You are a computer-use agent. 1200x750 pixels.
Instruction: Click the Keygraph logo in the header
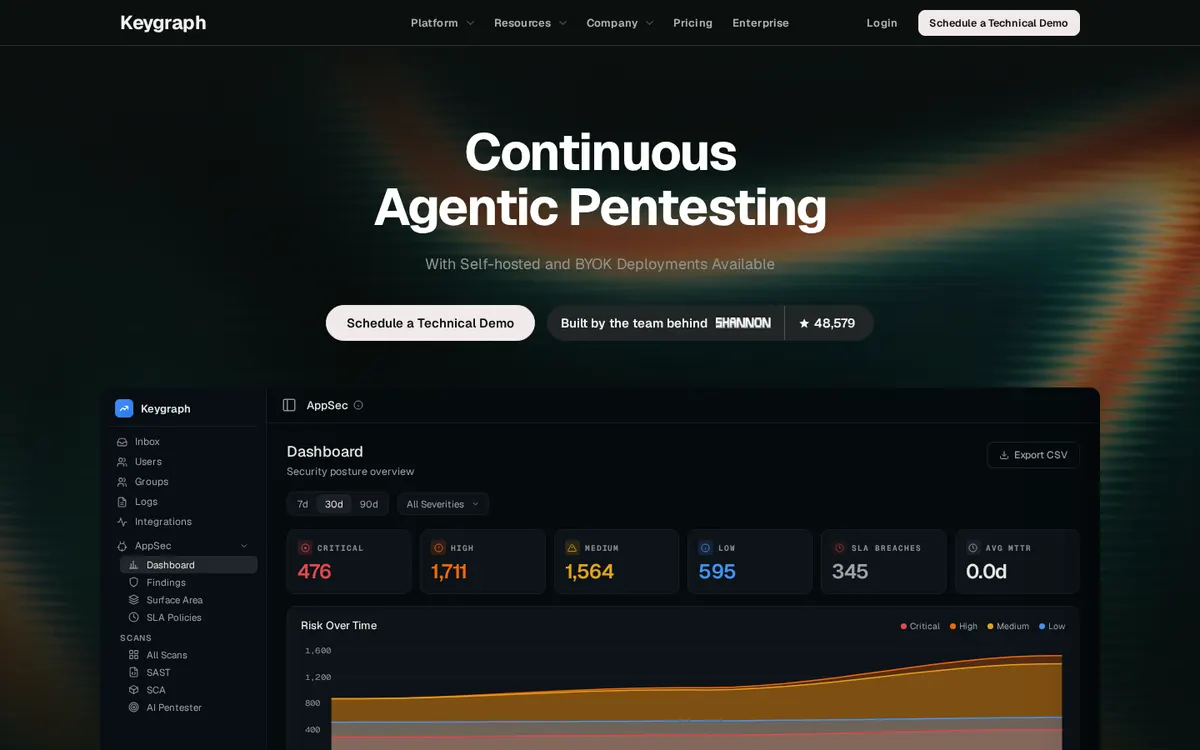pos(163,23)
